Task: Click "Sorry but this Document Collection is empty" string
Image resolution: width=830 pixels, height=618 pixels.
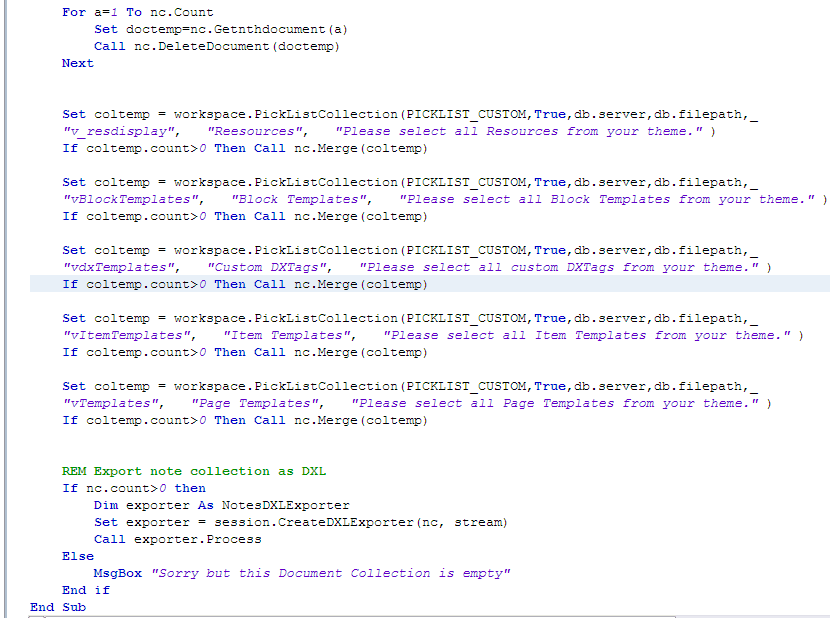Action: 331,573
